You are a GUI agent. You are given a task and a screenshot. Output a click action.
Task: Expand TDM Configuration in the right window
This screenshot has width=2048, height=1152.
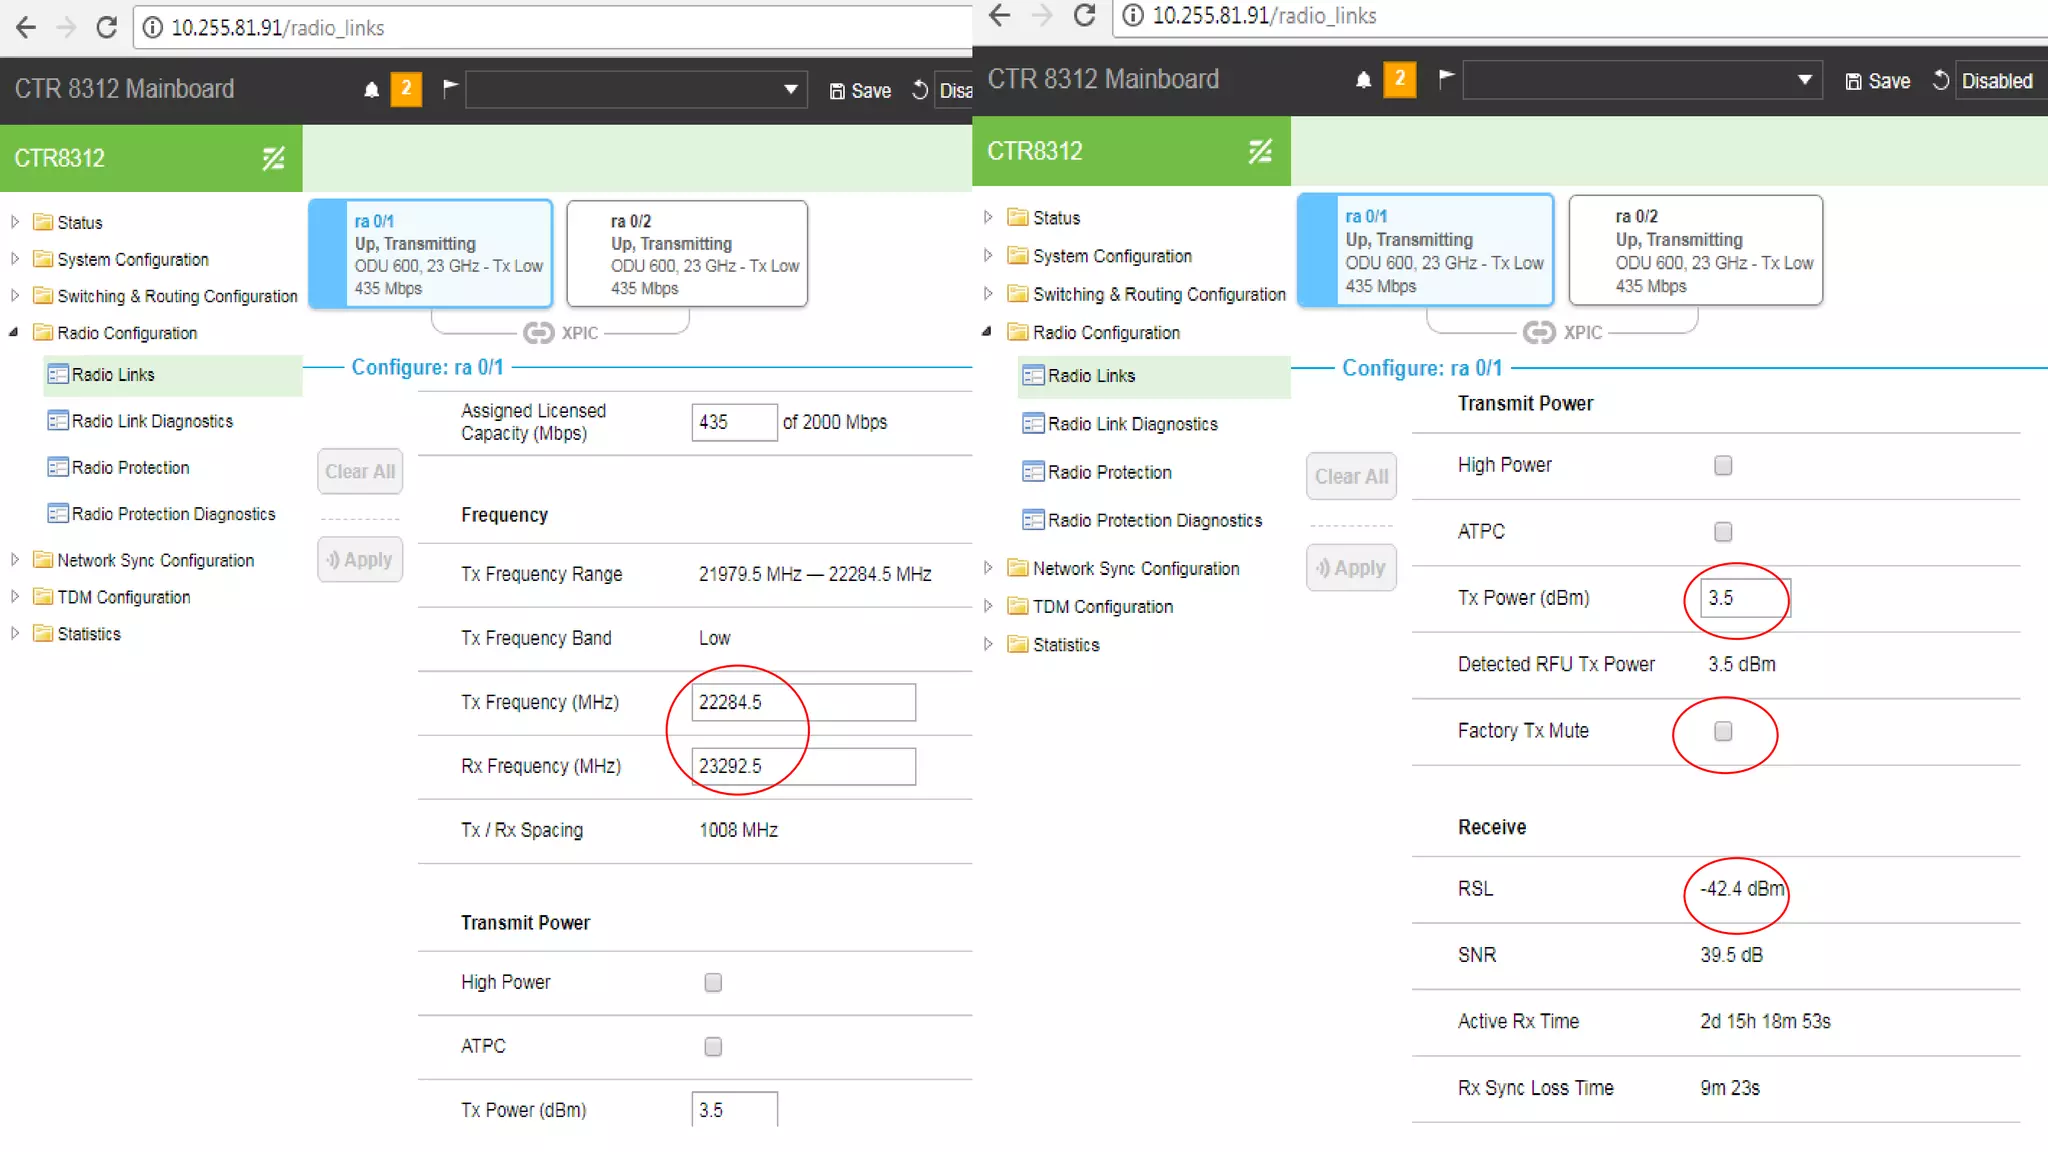(988, 606)
